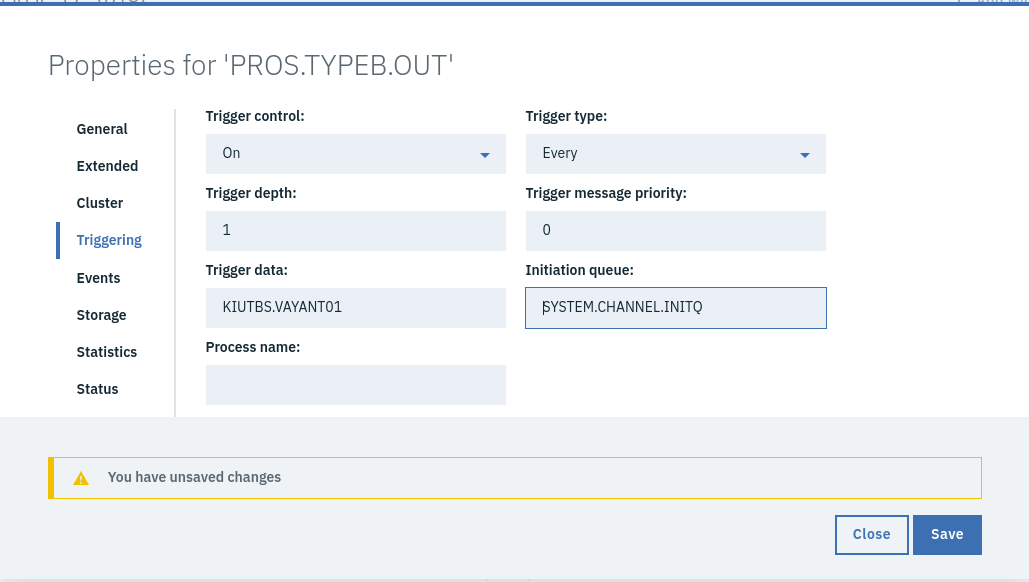Select the Cluster tab
Screen dimensions: 1029x582
pos(100,203)
